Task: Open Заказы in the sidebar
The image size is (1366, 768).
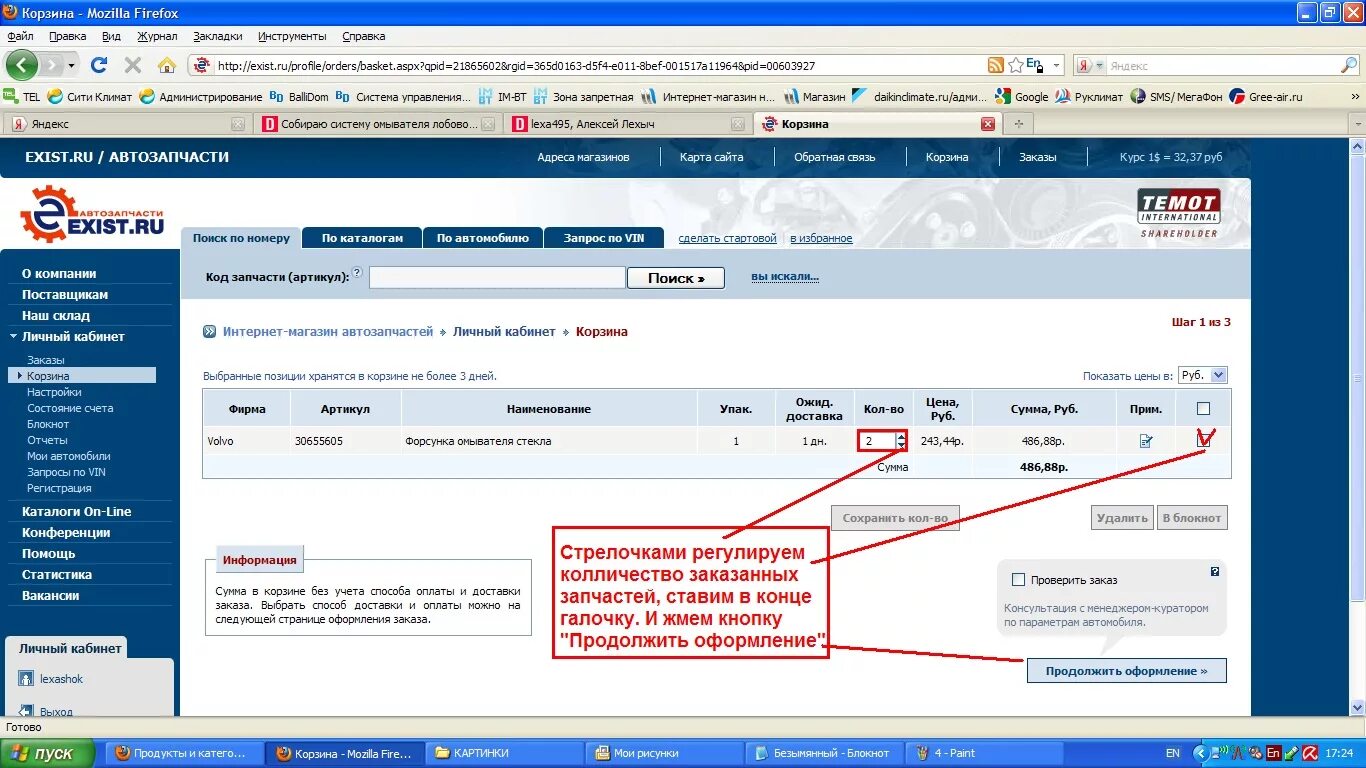Action: (46, 360)
